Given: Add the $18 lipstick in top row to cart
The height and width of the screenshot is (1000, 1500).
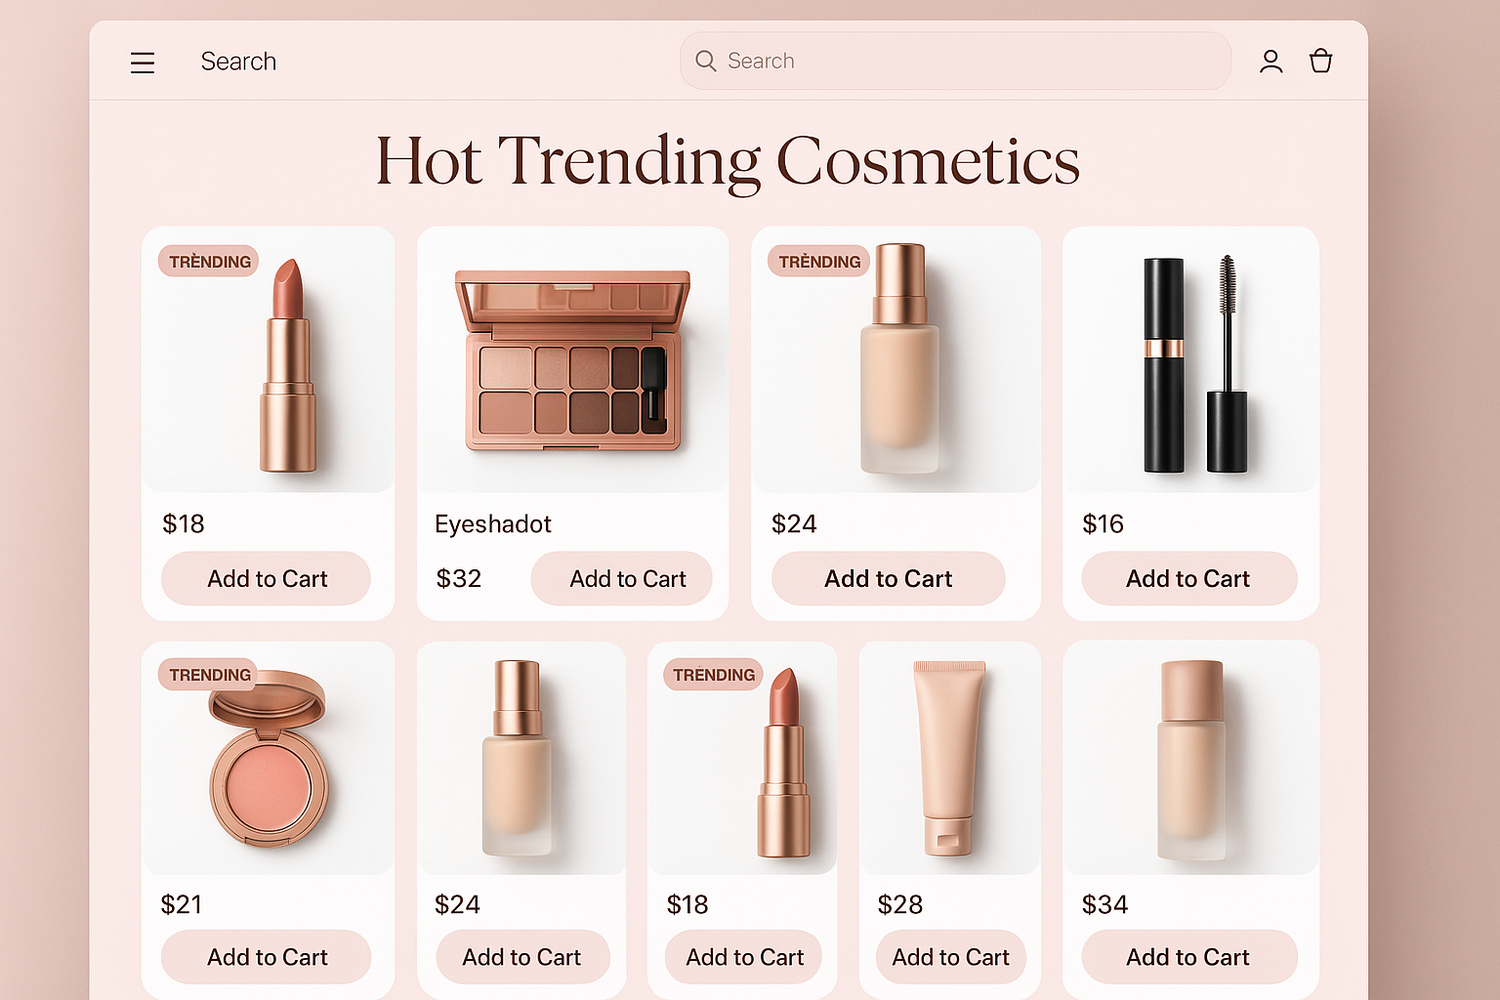Looking at the screenshot, I should pos(266,578).
